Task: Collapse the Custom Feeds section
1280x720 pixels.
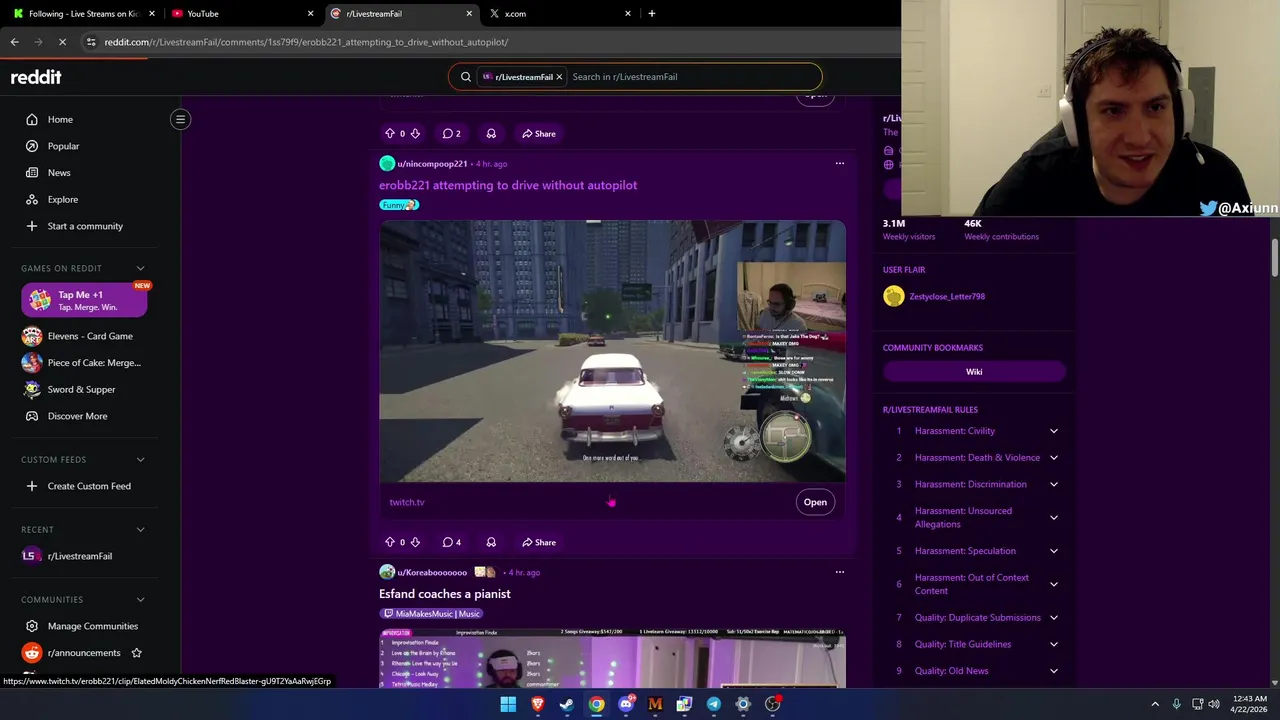Action: (x=140, y=459)
